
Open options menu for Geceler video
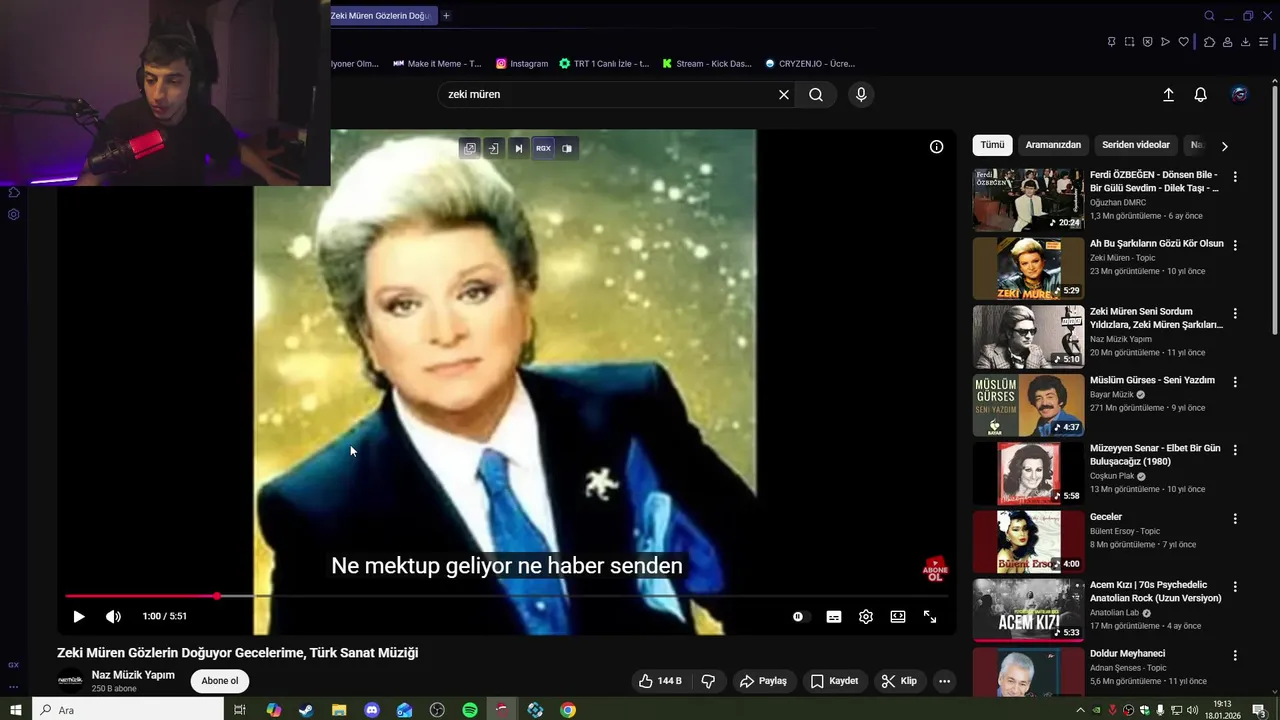(x=1235, y=519)
